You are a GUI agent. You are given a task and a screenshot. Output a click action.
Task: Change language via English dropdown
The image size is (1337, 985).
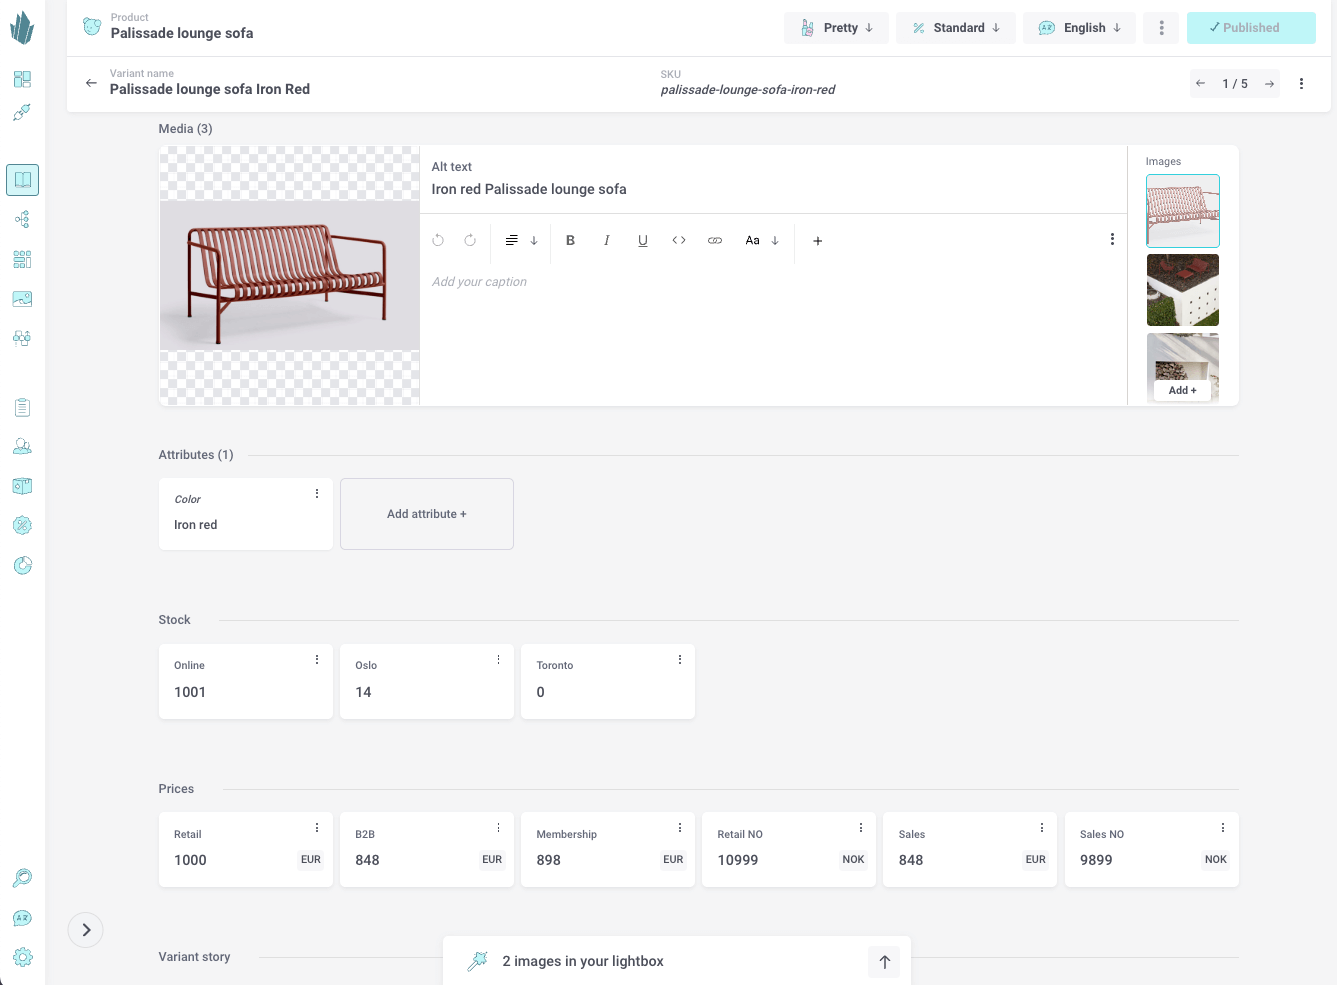pos(1079,28)
